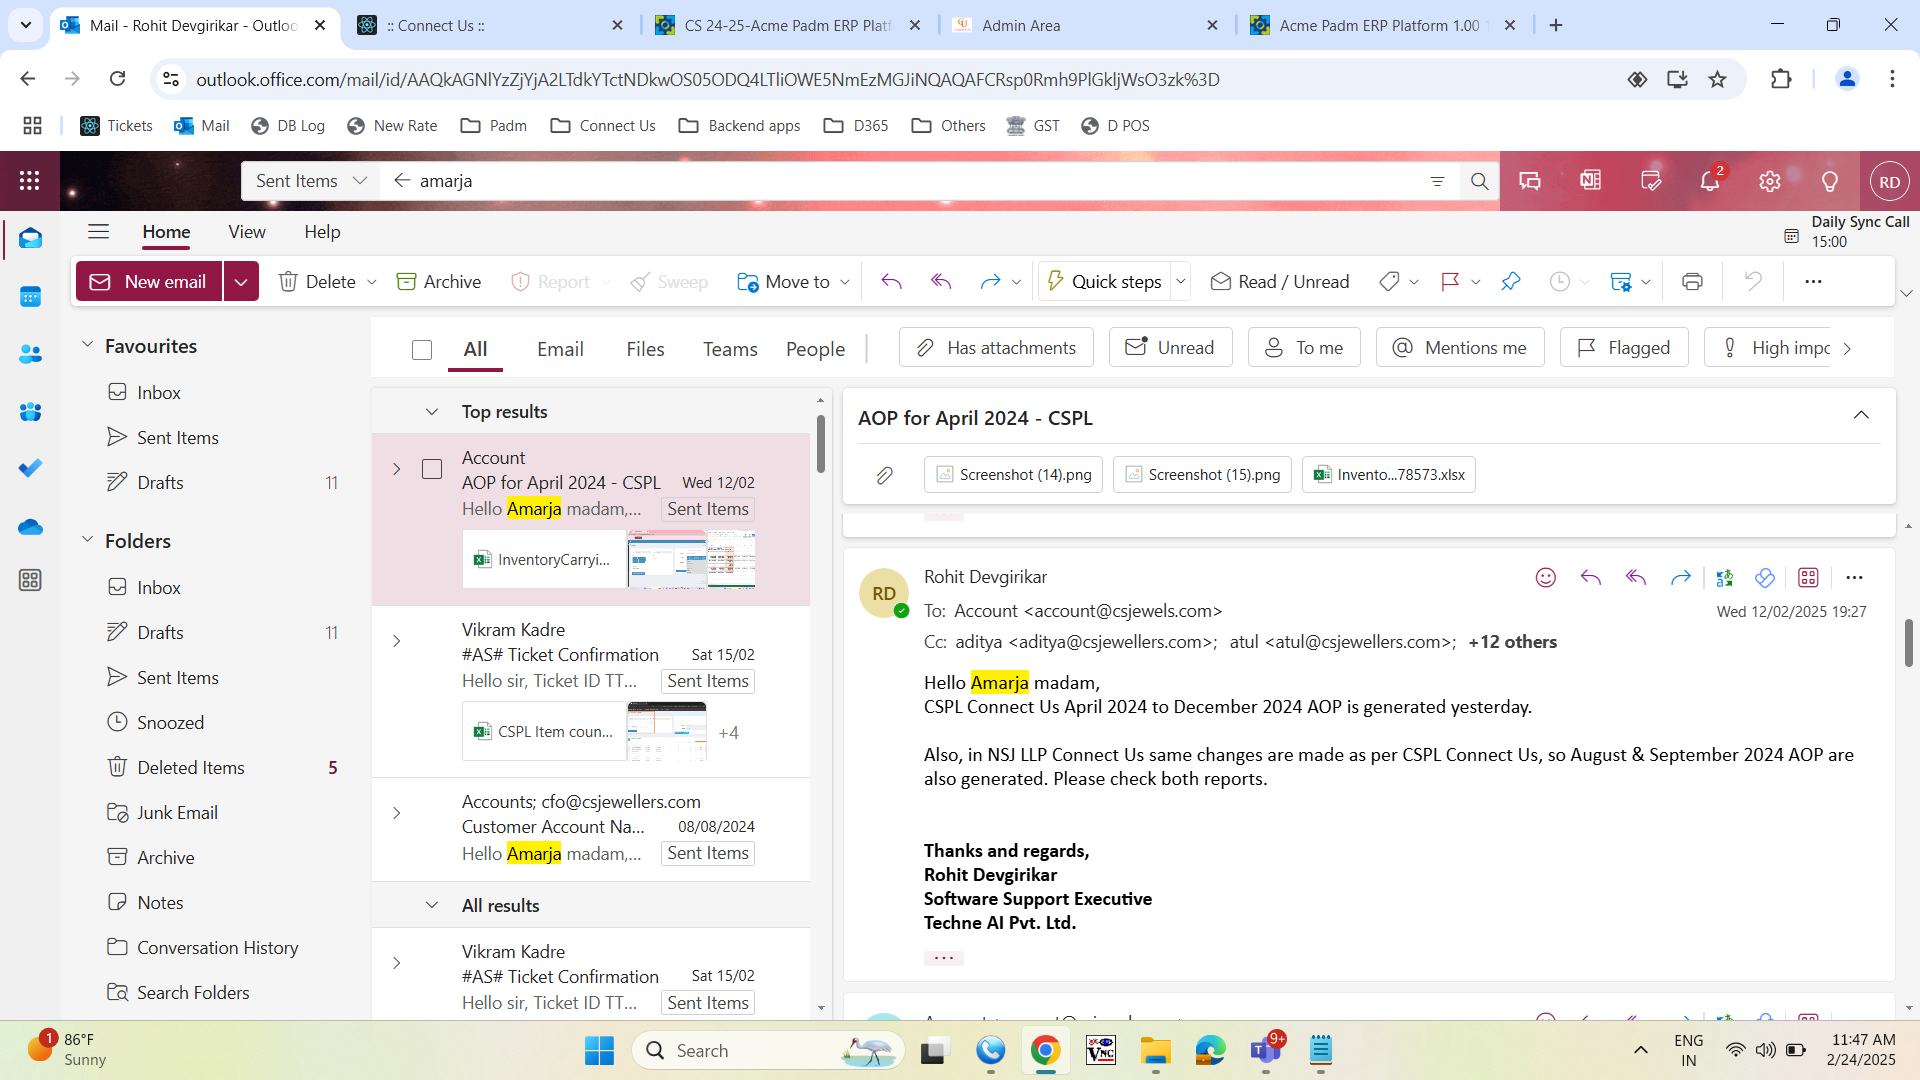Flag the message using the ribbon flag

(1450, 282)
